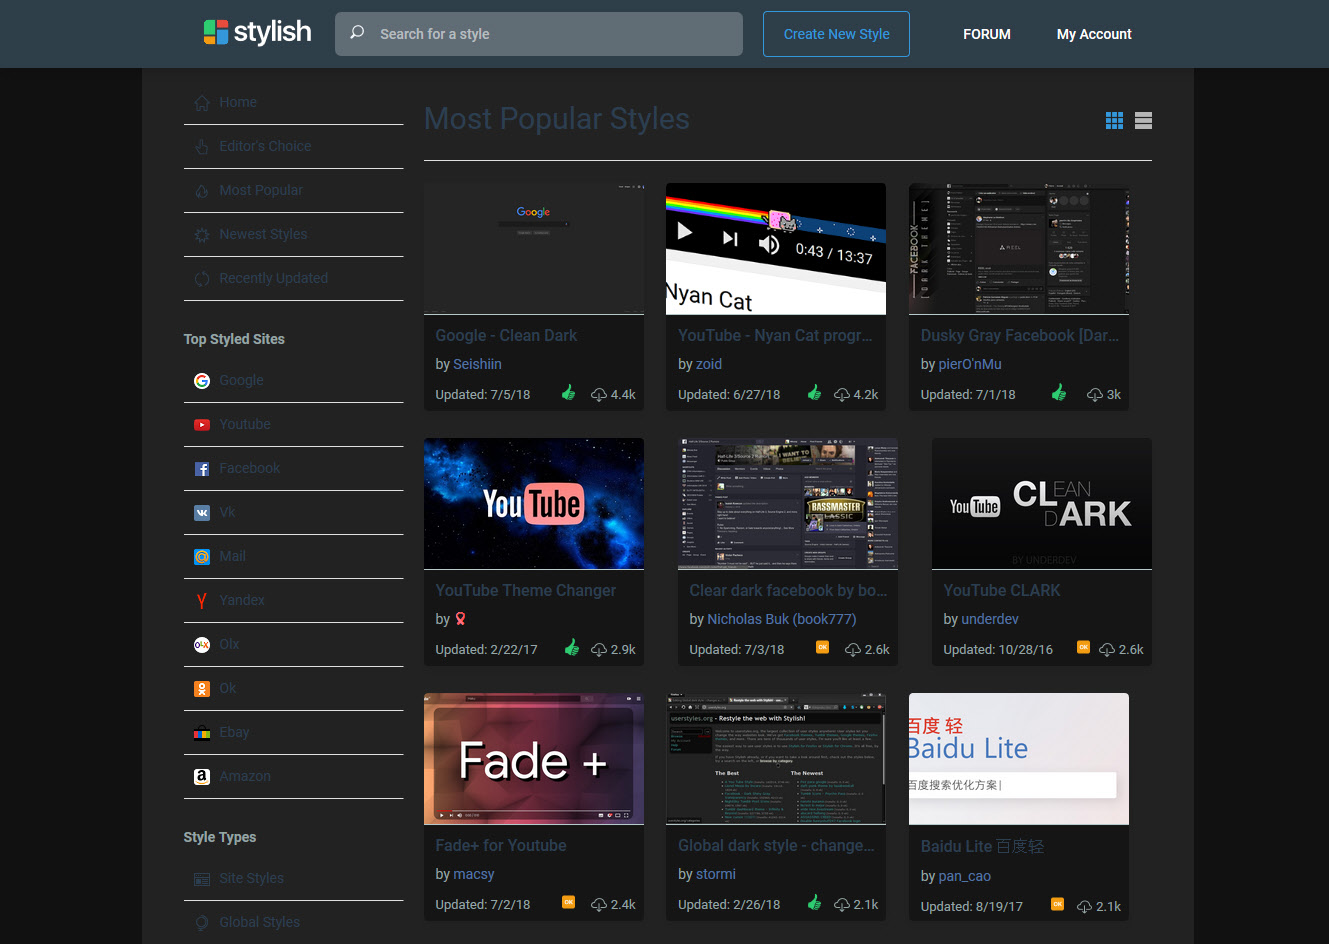Click thumbs-up on Global dark style card
Viewport: 1329px width, 944px height.
point(814,903)
